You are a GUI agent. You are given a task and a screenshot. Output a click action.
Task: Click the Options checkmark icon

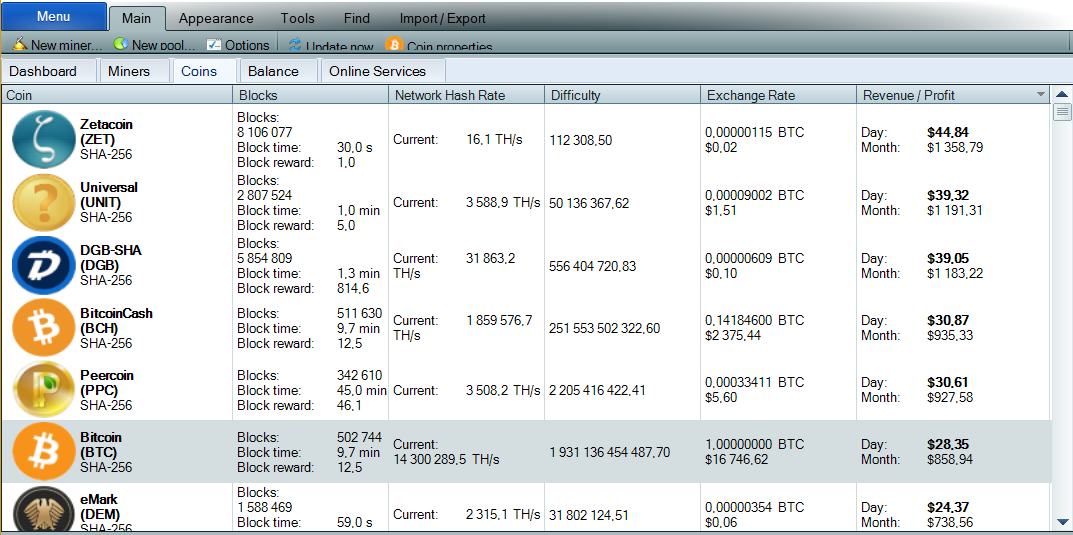(x=214, y=44)
